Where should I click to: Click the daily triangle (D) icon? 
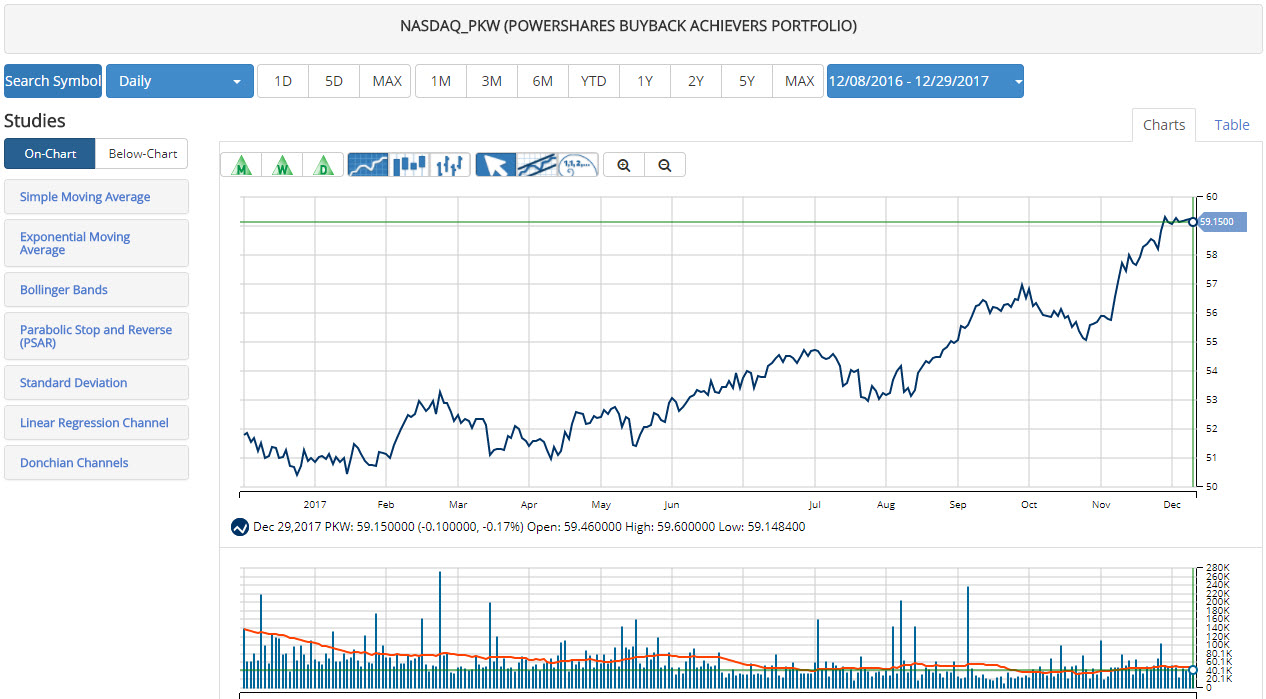[323, 165]
